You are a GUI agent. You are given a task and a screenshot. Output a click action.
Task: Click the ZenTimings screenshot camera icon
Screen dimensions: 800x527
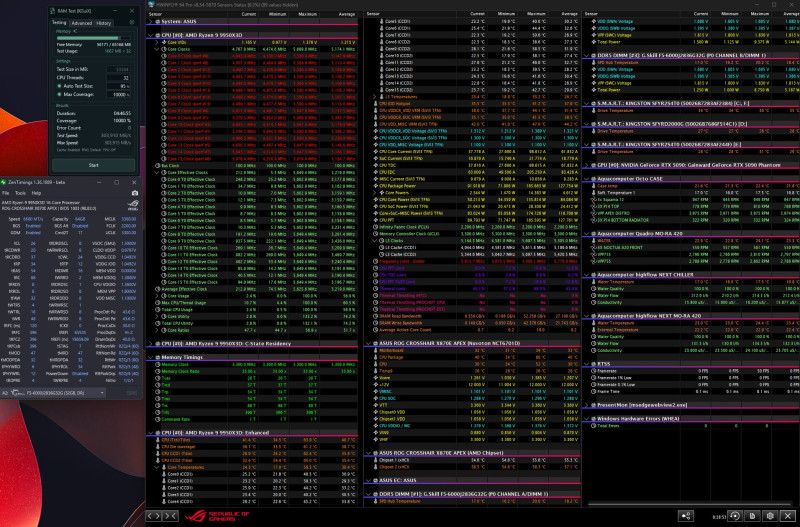pyautogui.click(x=134, y=193)
